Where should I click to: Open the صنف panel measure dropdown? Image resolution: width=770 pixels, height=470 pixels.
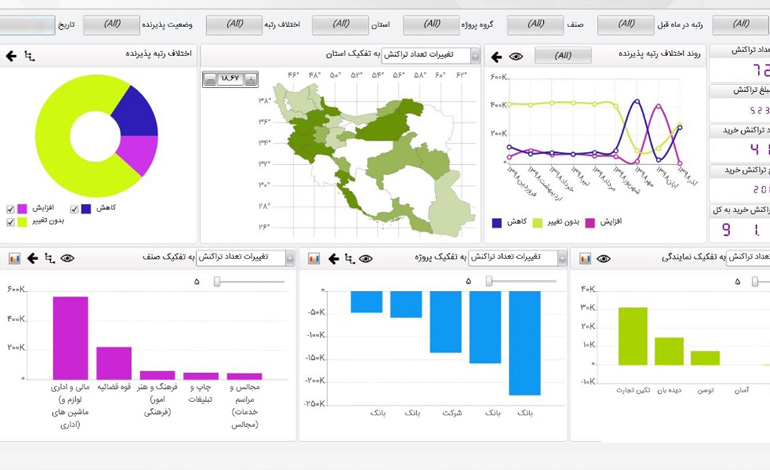290,258
